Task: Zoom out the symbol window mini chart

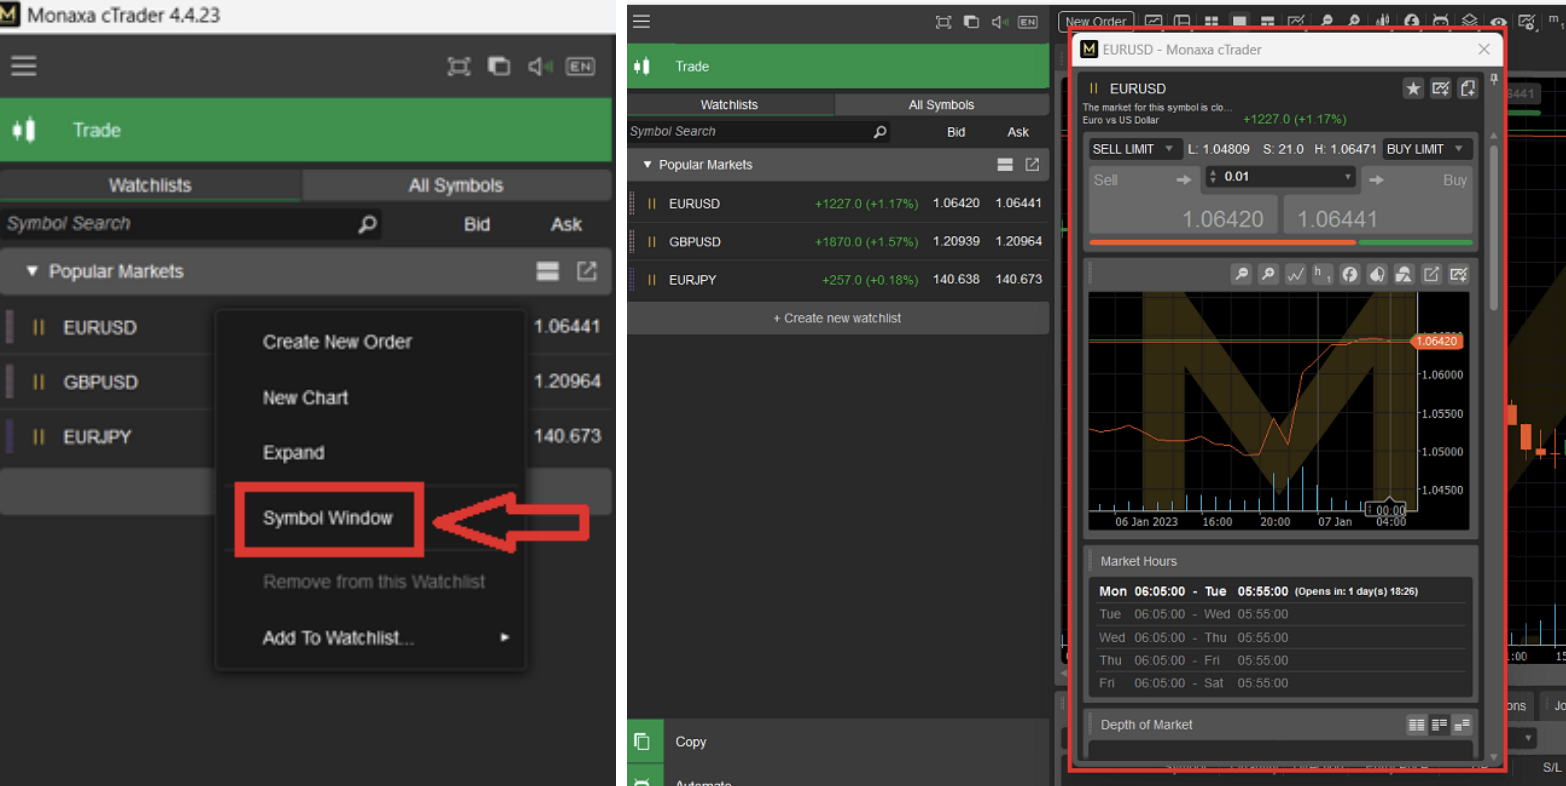Action: (x=1241, y=274)
